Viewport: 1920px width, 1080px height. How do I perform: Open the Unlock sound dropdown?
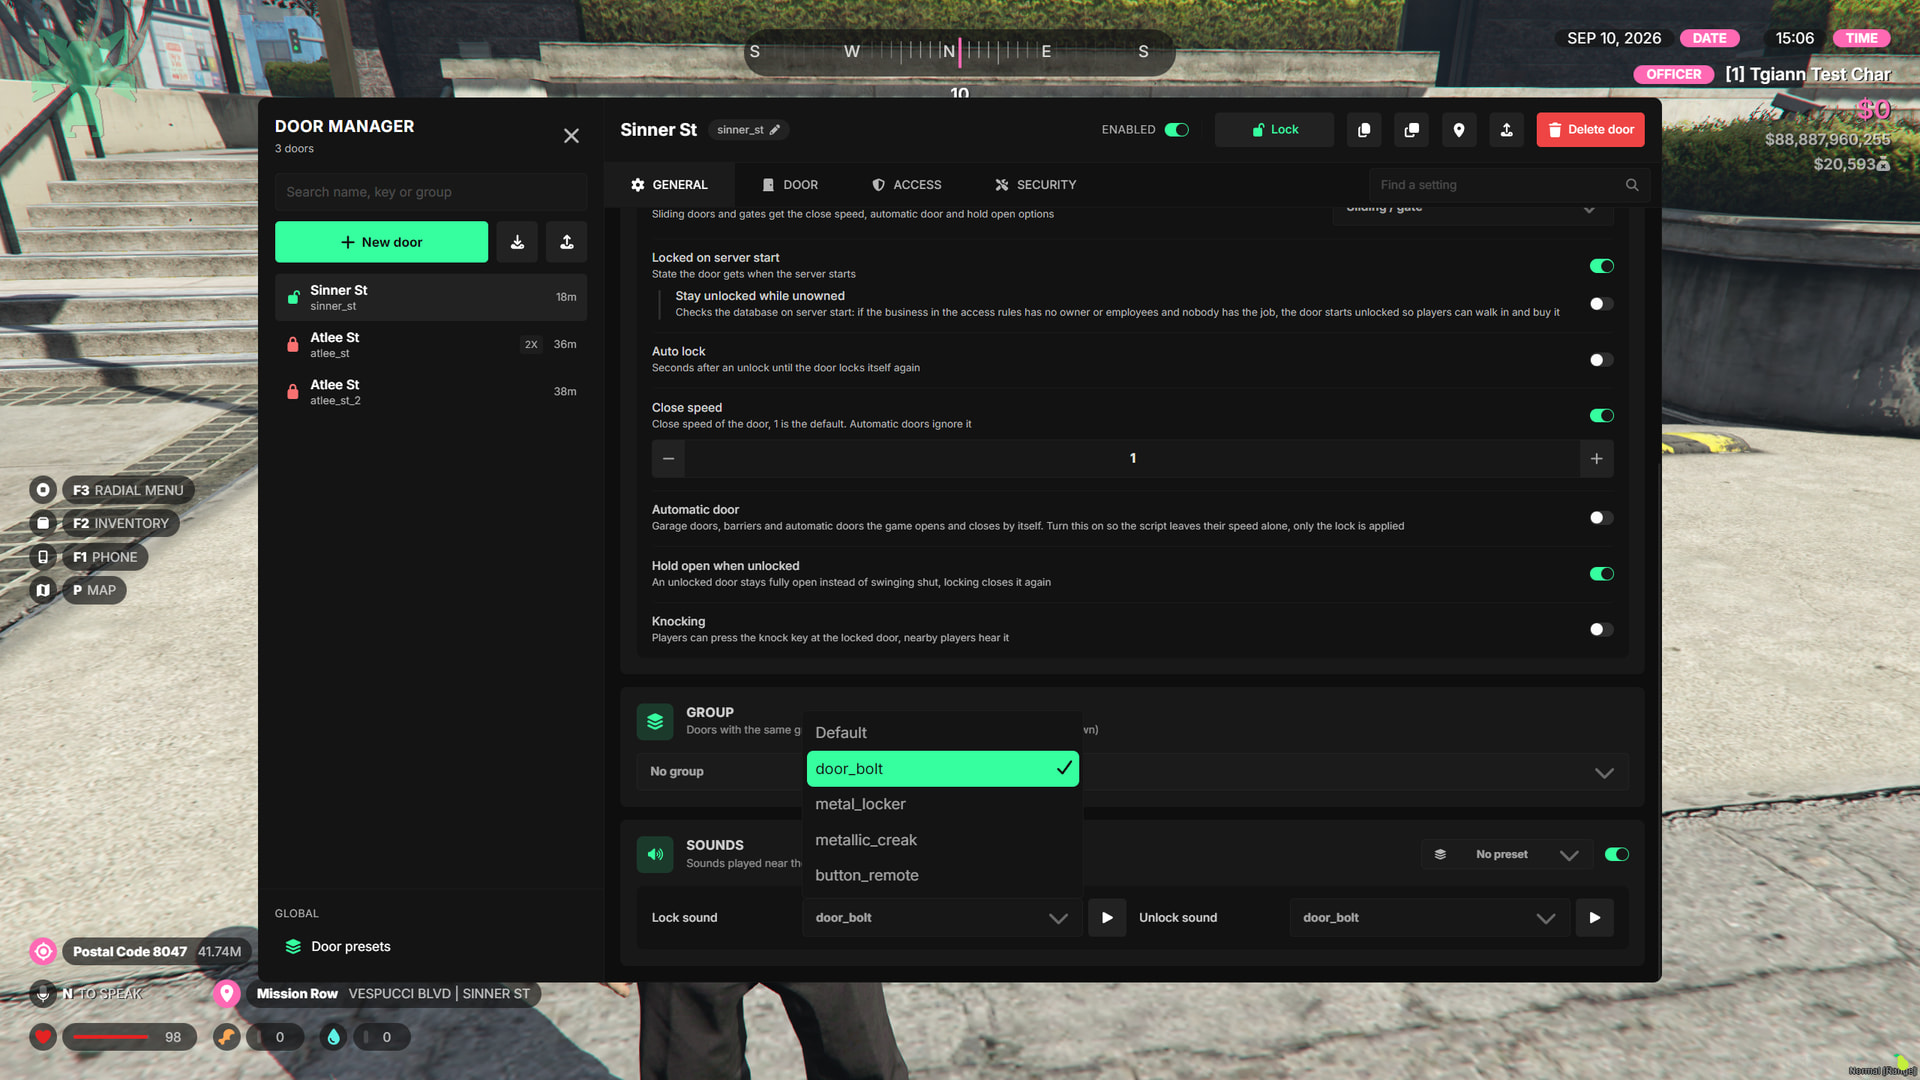1430,918
